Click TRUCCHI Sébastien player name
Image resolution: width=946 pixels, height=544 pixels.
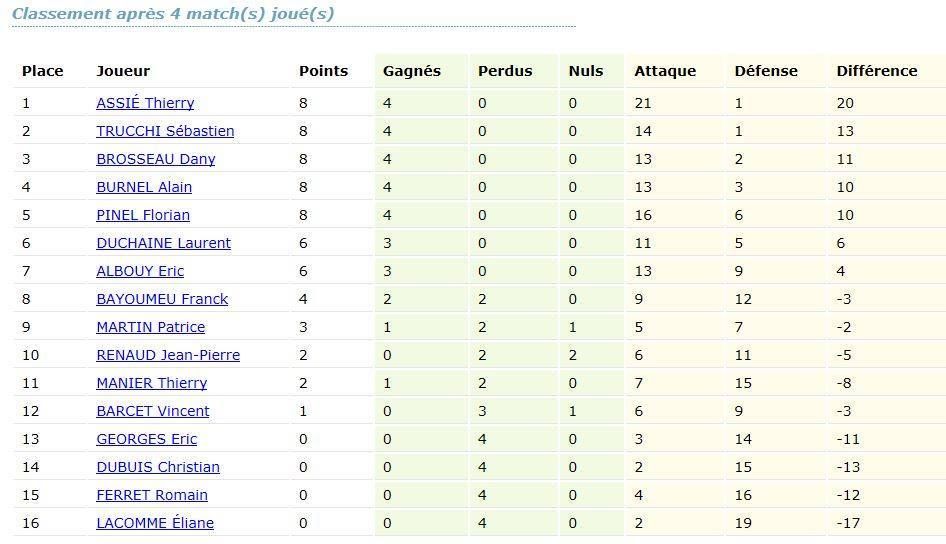(165, 131)
